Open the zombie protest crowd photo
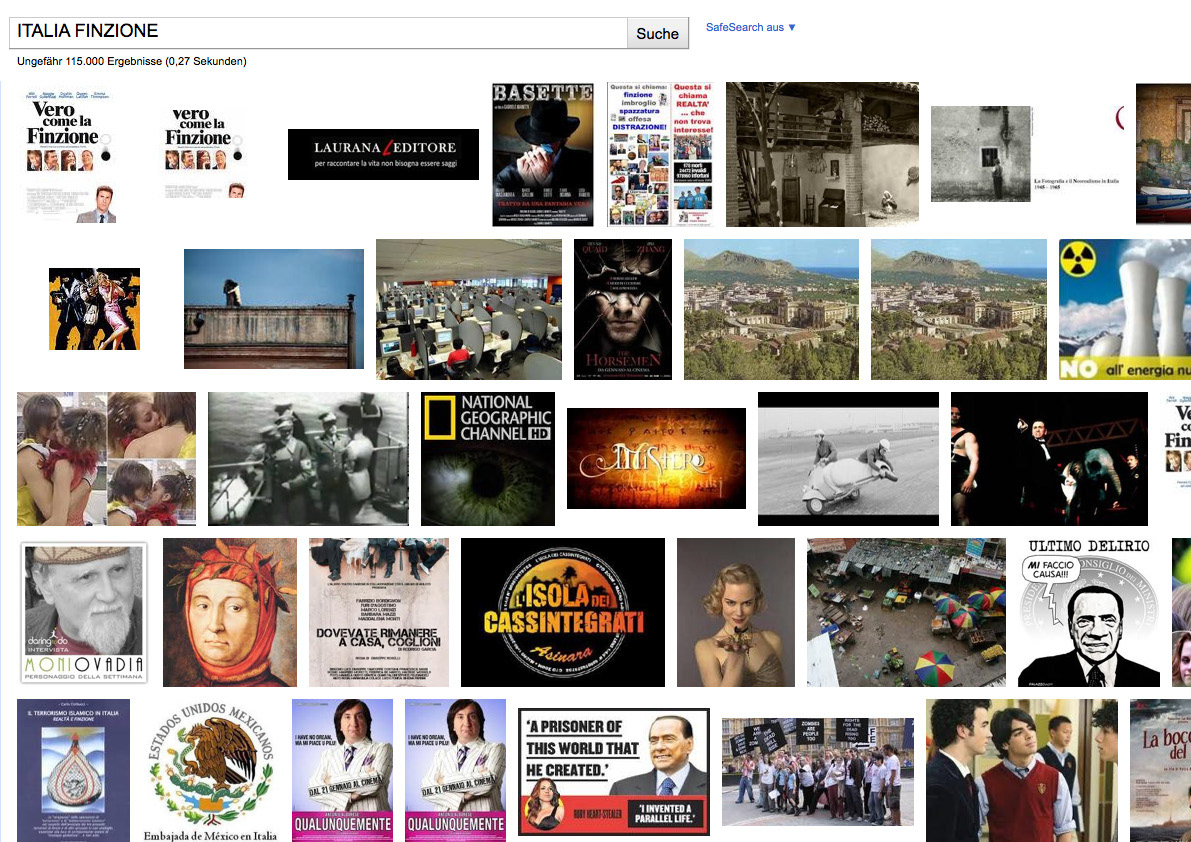The height and width of the screenshot is (842, 1191). (817, 771)
